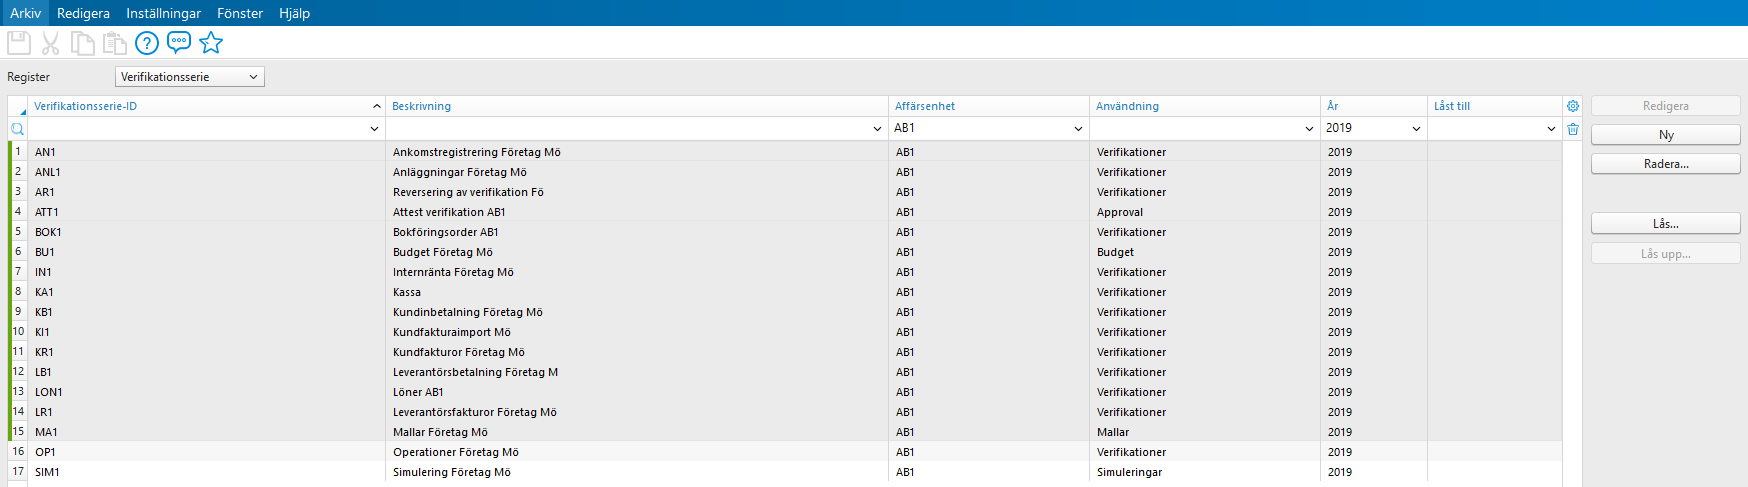The image size is (1748, 487).
Task: Open the Hjälp menu
Action: coord(294,13)
